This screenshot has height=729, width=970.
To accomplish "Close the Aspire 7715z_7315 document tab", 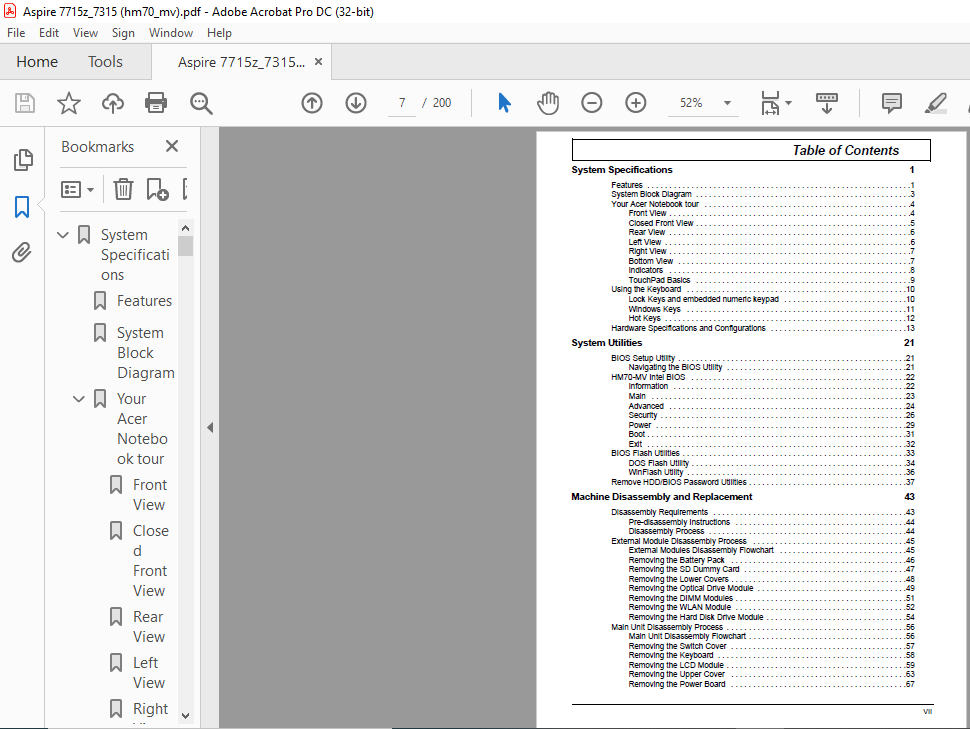I will [x=319, y=62].
